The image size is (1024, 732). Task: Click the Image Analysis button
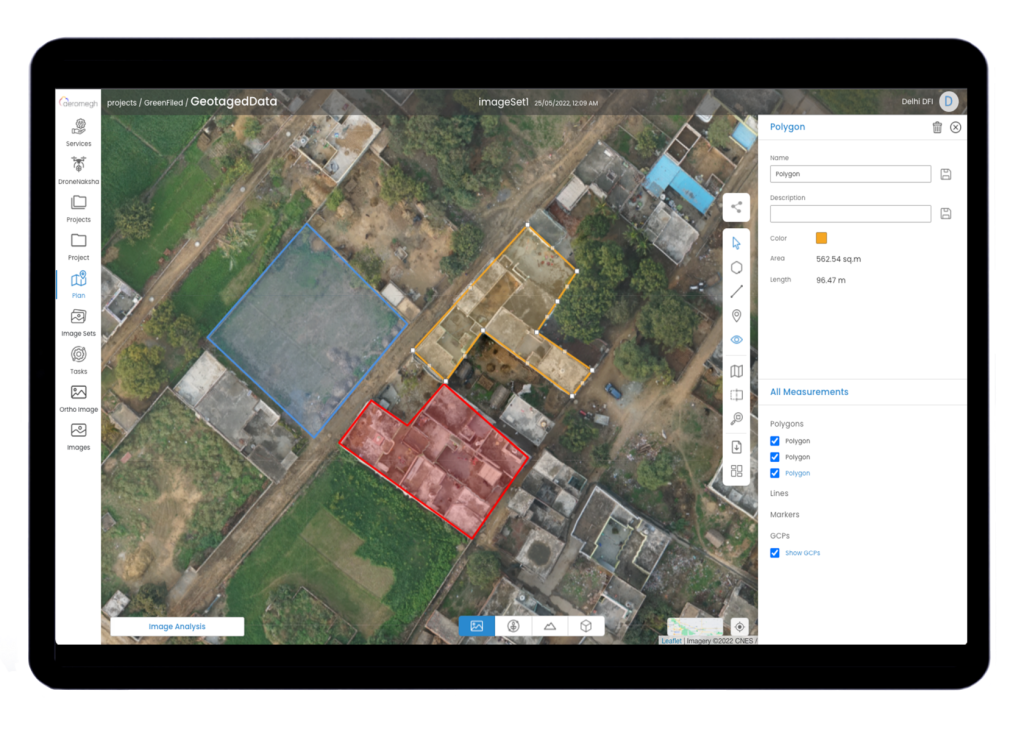(x=177, y=627)
